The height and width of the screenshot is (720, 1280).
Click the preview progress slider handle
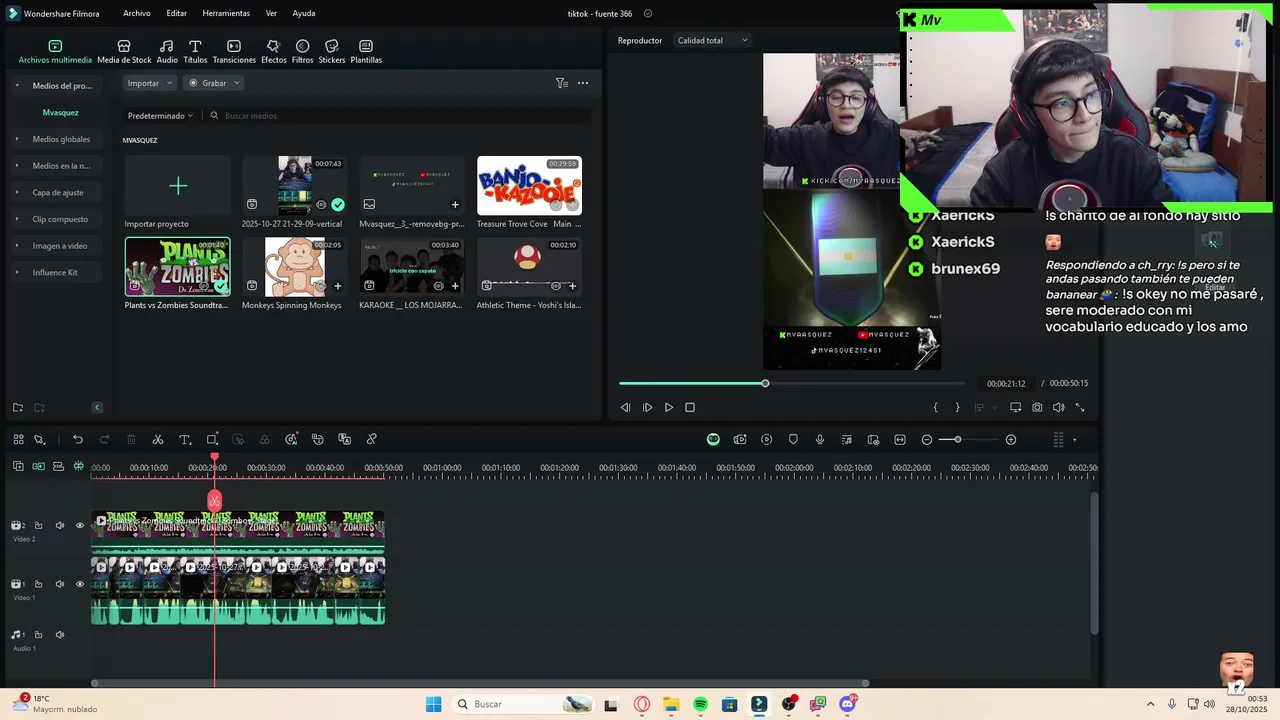click(x=765, y=384)
